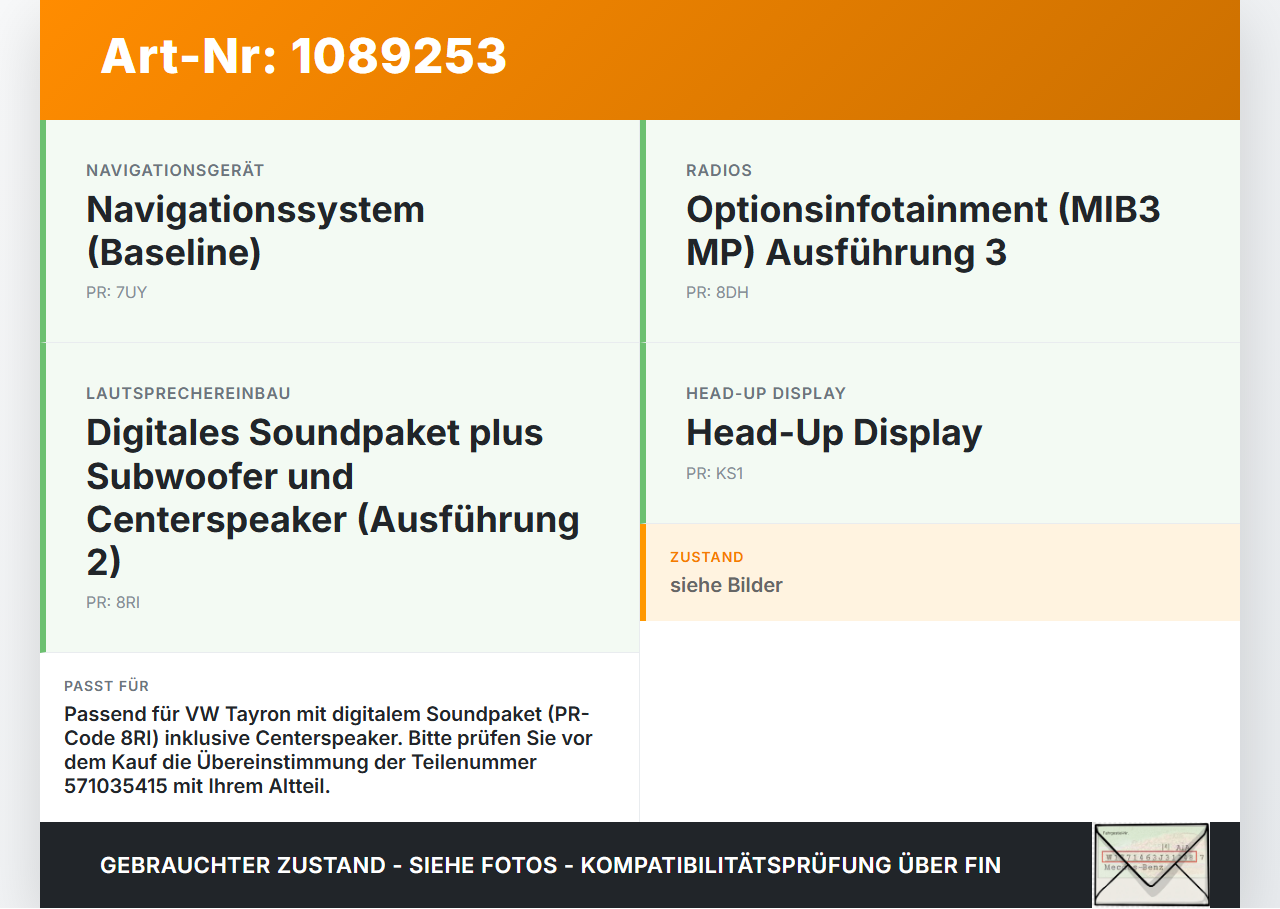Click the 'siehe Bilder' condition text
The height and width of the screenshot is (909, 1280).
coord(726,585)
